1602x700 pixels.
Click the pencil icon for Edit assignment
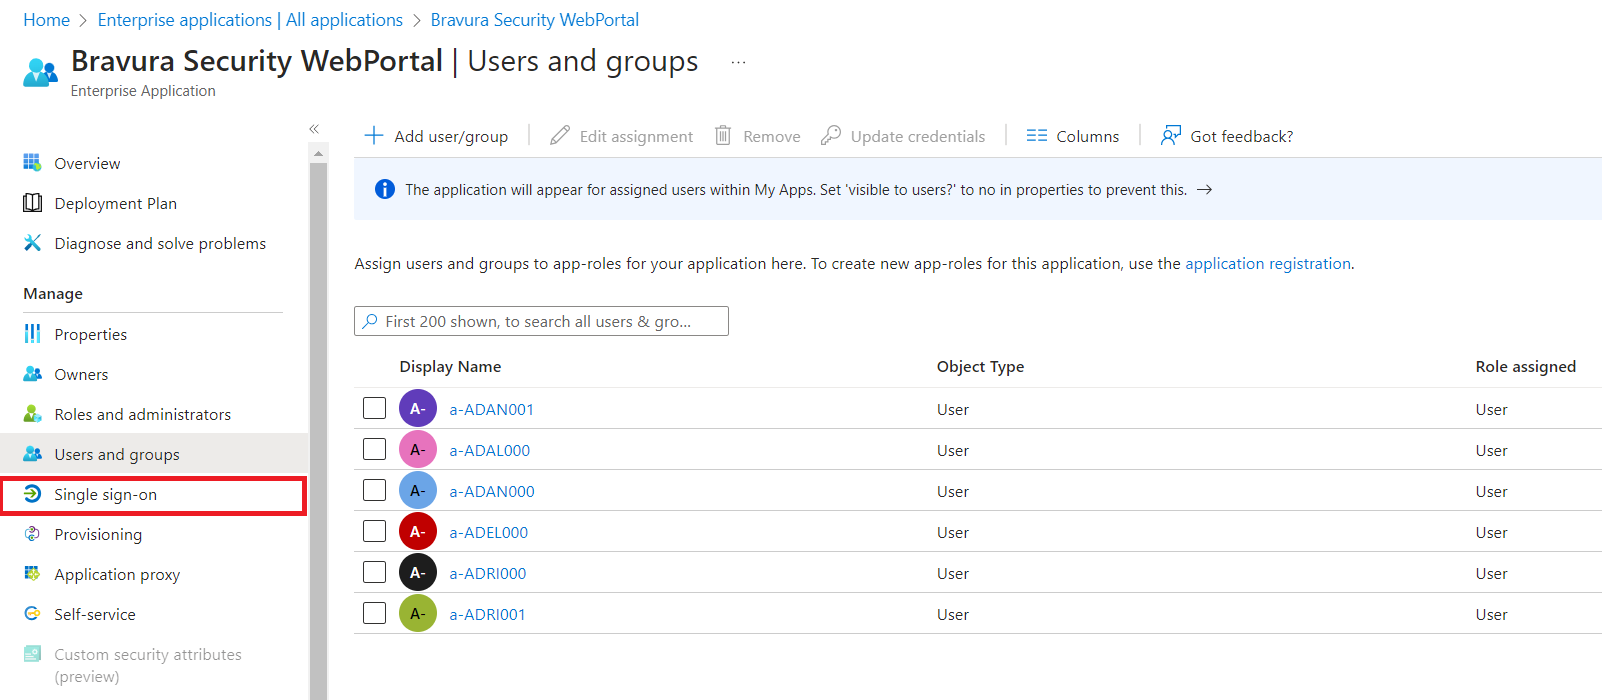(x=560, y=135)
